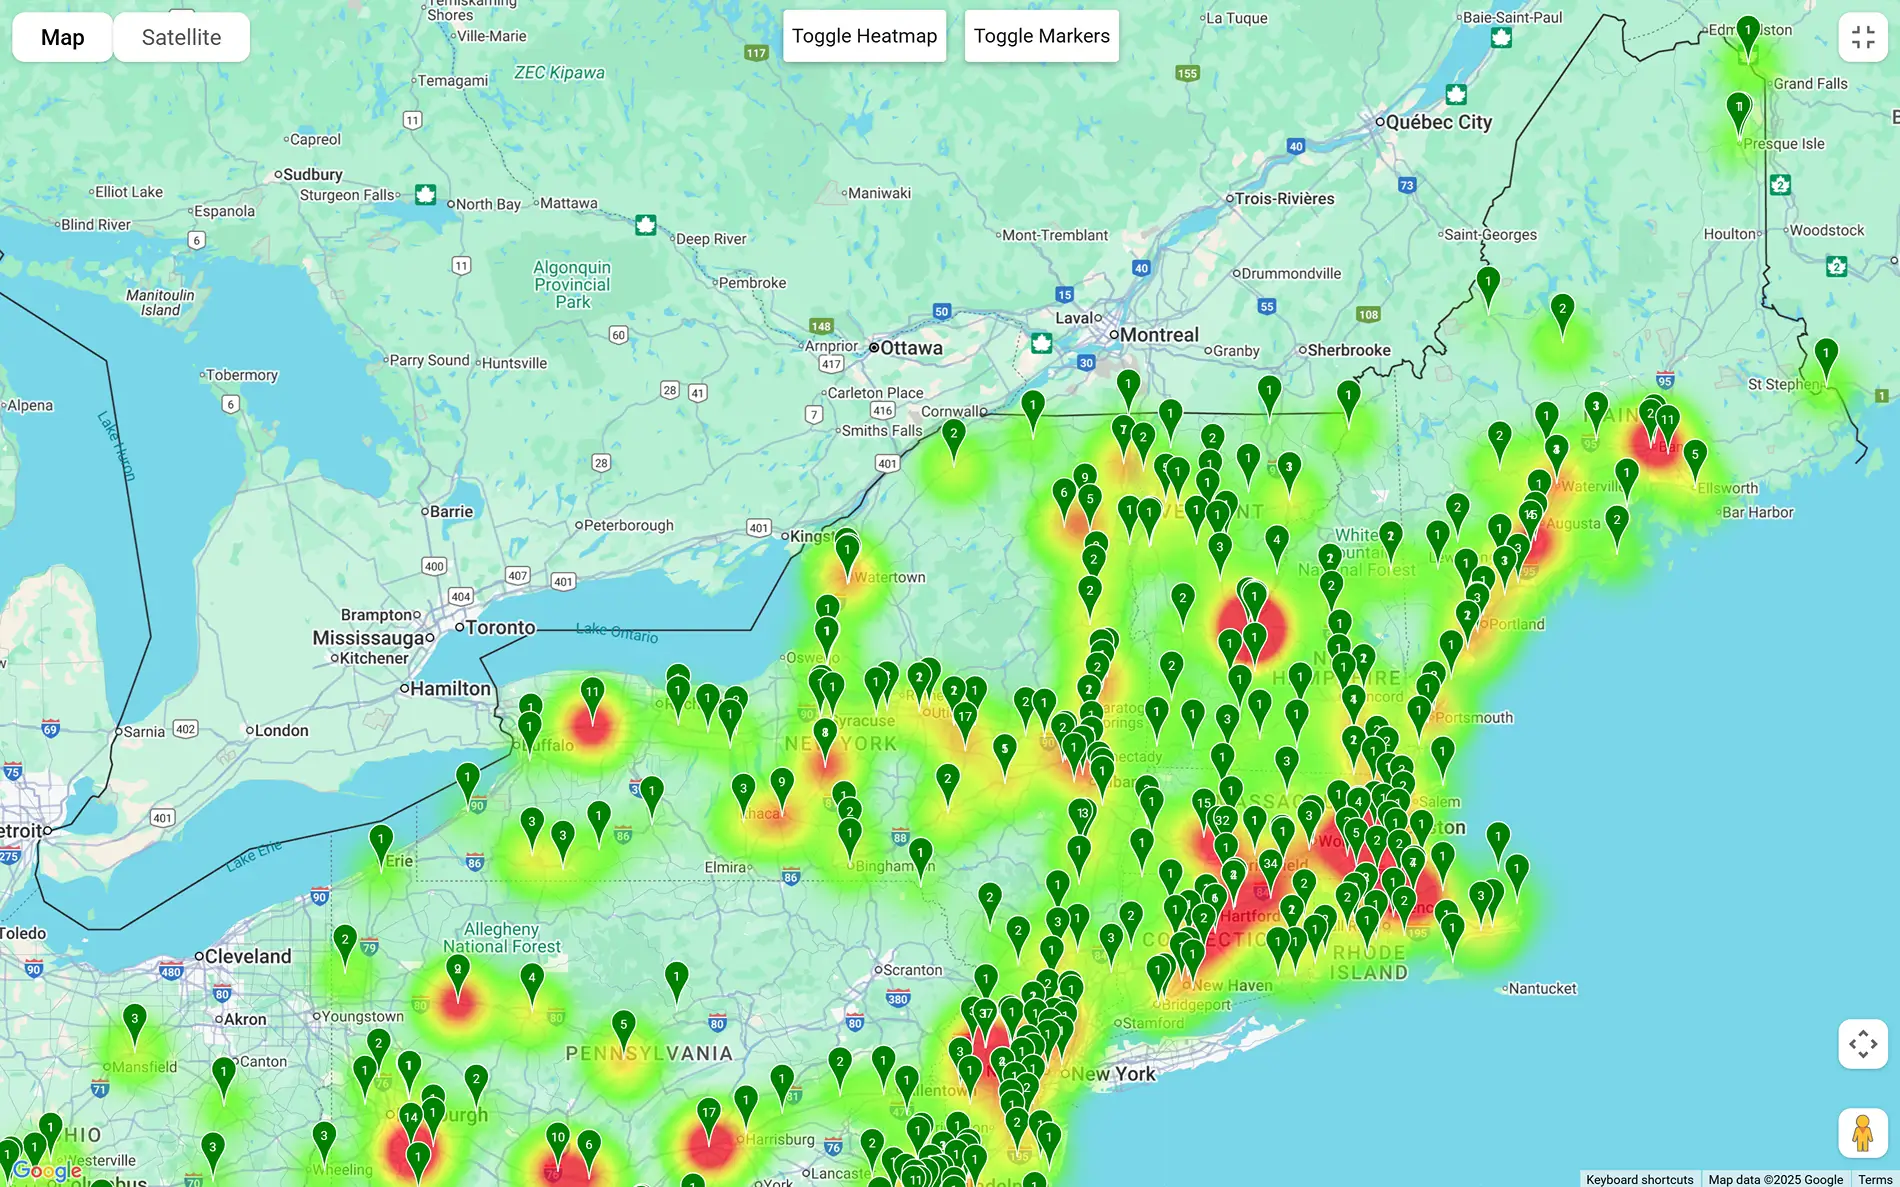
Task: Click the Trois-Rivières label
Action: pyautogui.click(x=1284, y=198)
